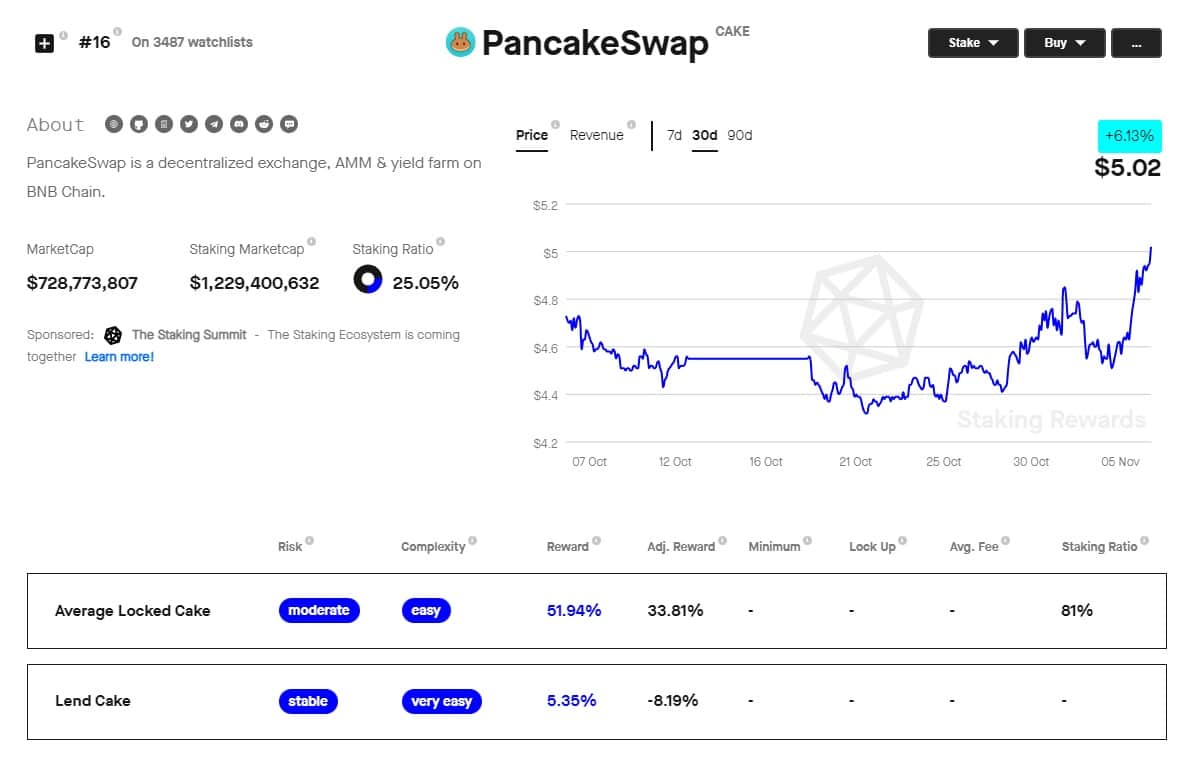Show info icon beside Revenue tab

tap(631, 125)
